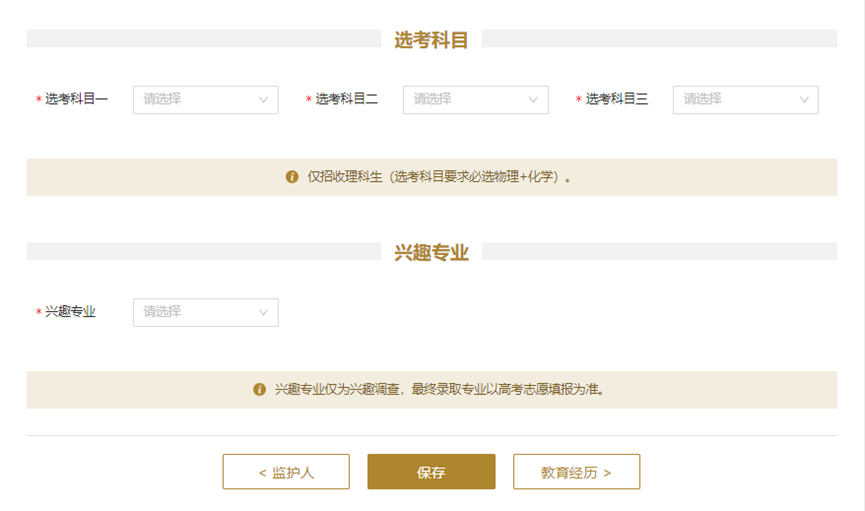
Task: Click the 仅招收理科生 notice text
Action: click(439, 177)
